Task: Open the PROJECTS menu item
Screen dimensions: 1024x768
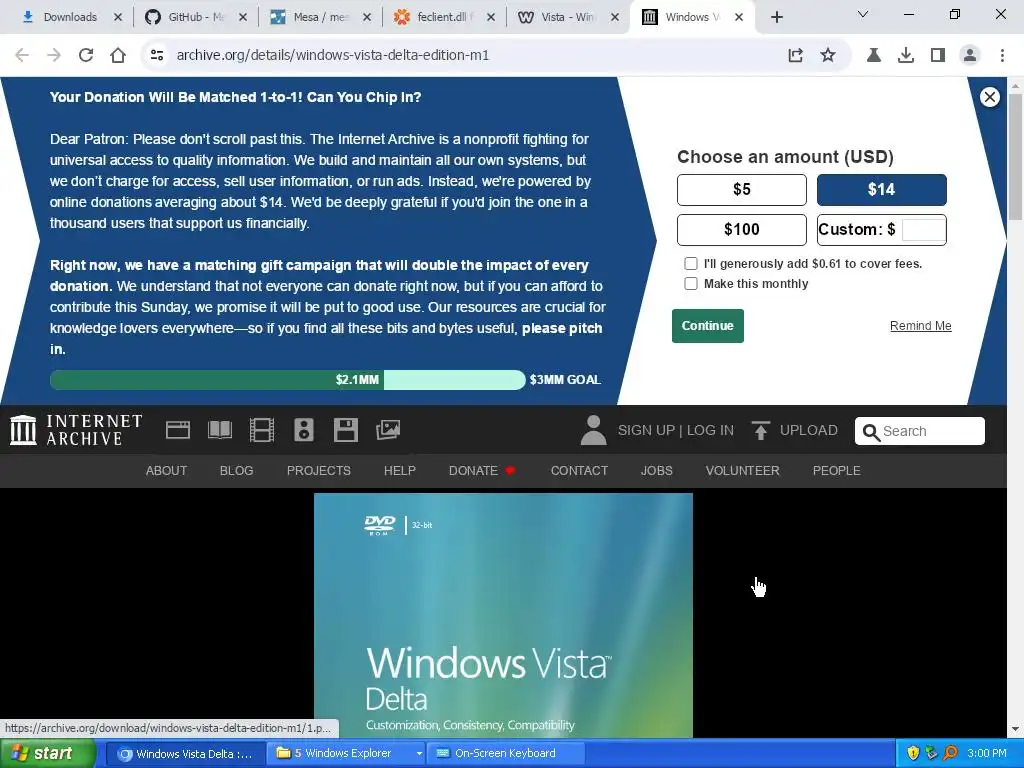Action: pos(319,470)
